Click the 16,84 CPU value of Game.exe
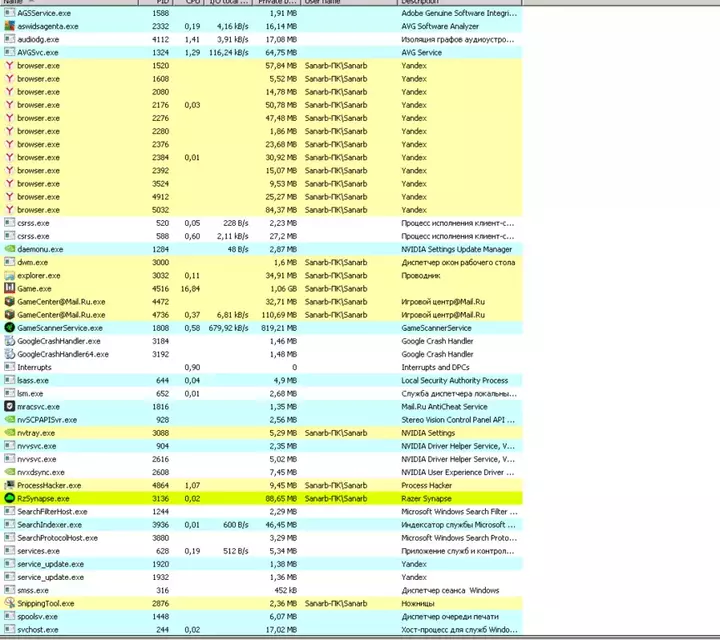This screenshot has width=720, height=640. point(190,289)
